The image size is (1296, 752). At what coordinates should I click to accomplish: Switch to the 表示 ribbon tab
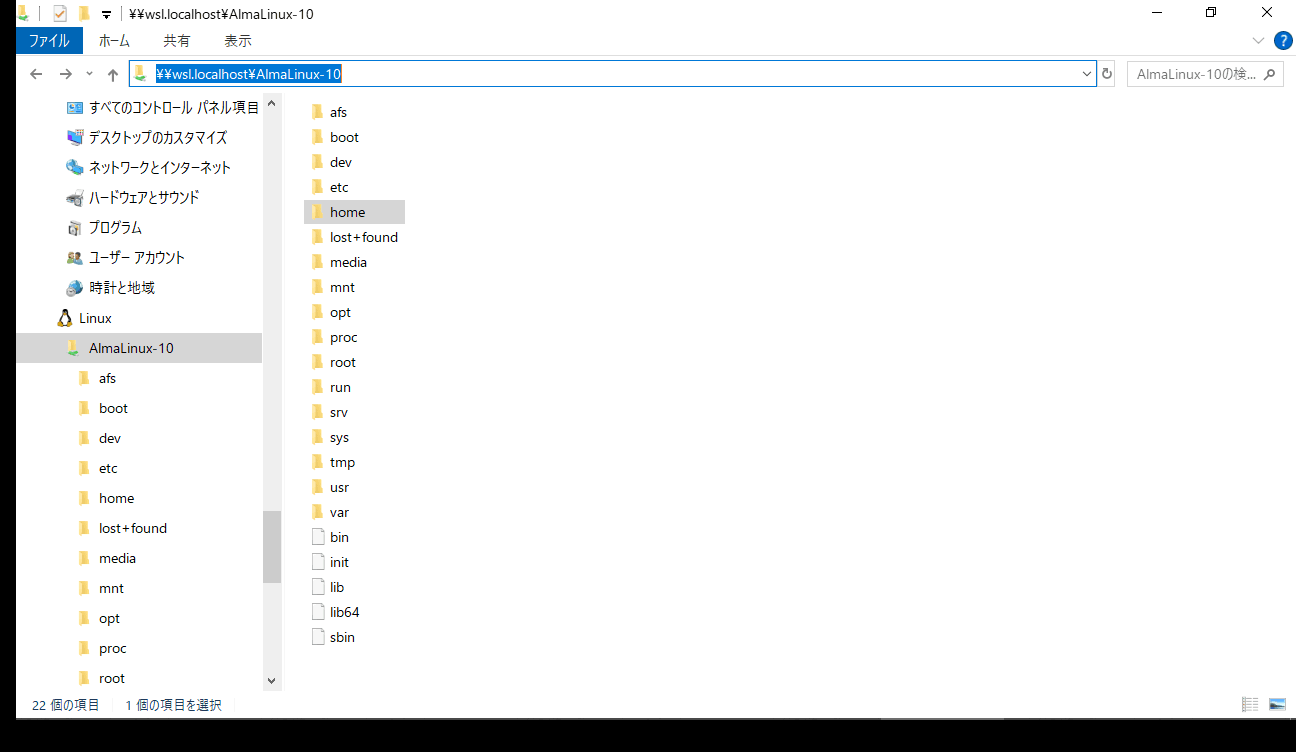click(x=238, y=41)
